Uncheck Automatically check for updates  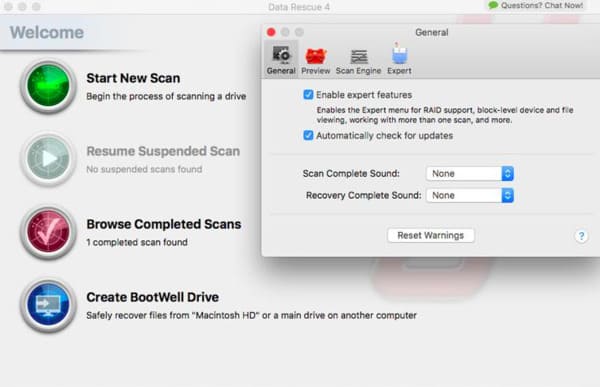point(308,136)
